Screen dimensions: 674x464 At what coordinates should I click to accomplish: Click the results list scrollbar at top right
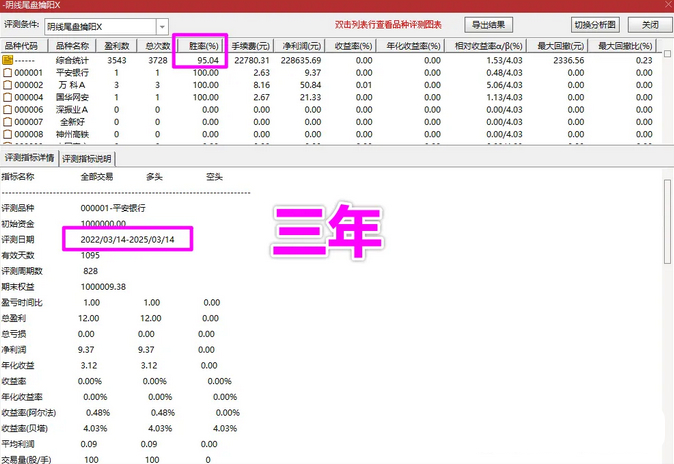coord(668,54)
